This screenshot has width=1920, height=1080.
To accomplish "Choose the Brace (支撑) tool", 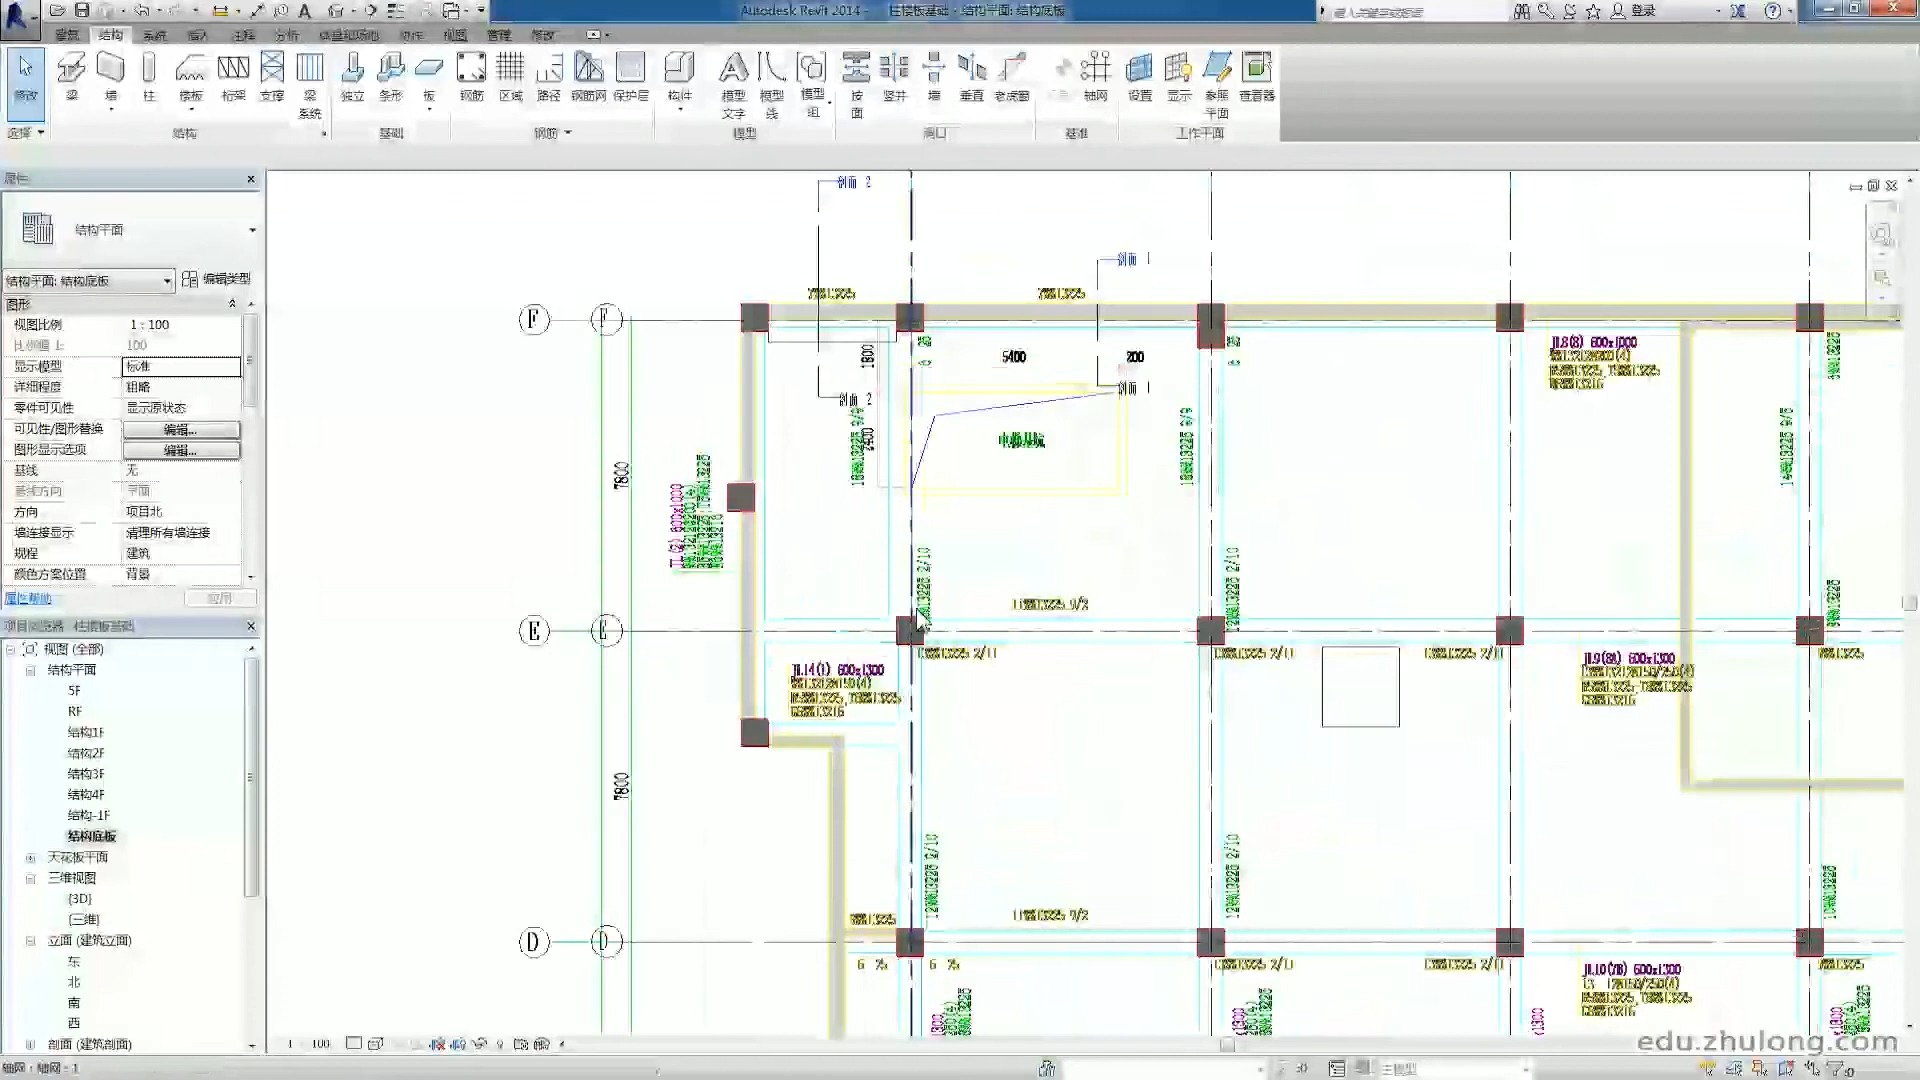I will click(272, 77).
